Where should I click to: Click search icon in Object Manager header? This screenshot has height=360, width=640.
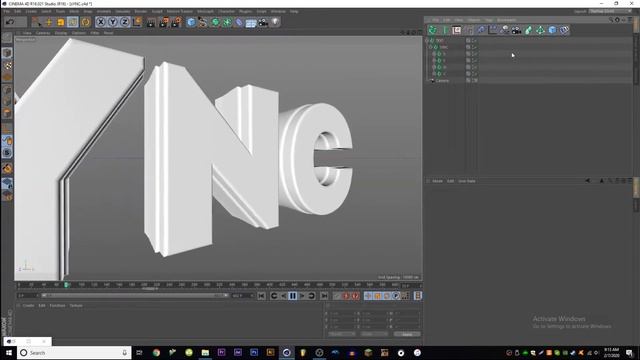click(611, 20)
